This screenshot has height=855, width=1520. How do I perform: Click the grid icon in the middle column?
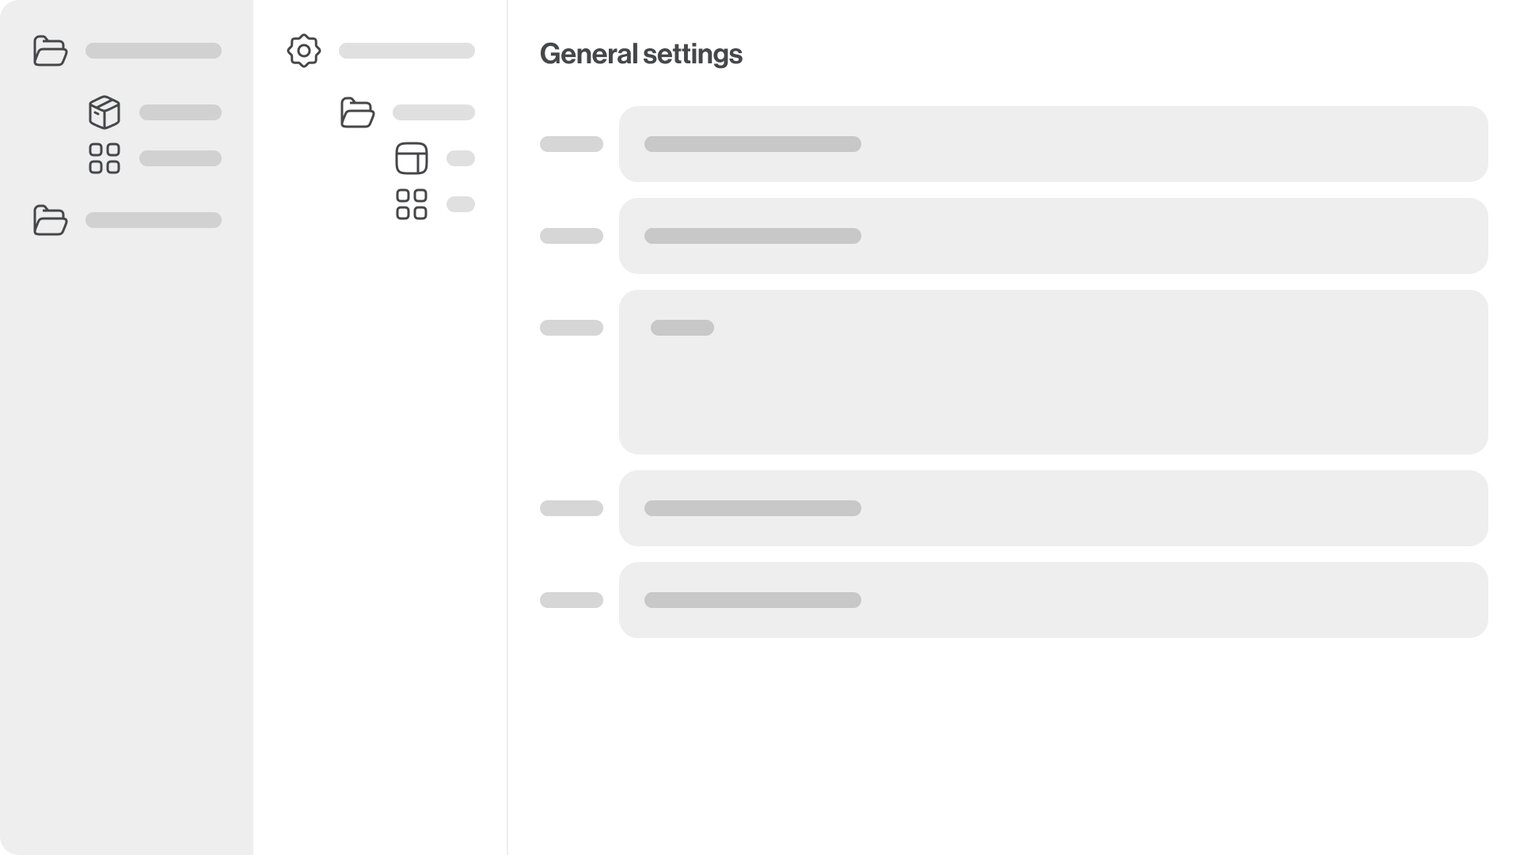(411, 204)
